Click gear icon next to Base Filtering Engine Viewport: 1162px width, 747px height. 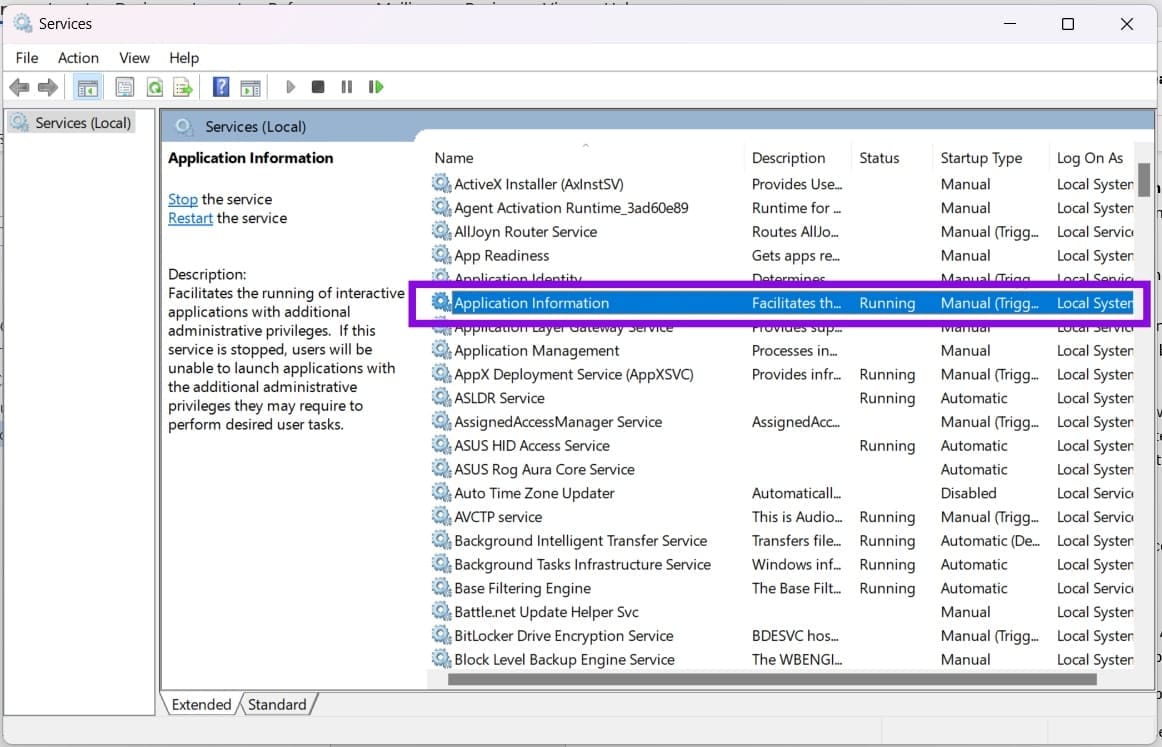pos(442,587)
